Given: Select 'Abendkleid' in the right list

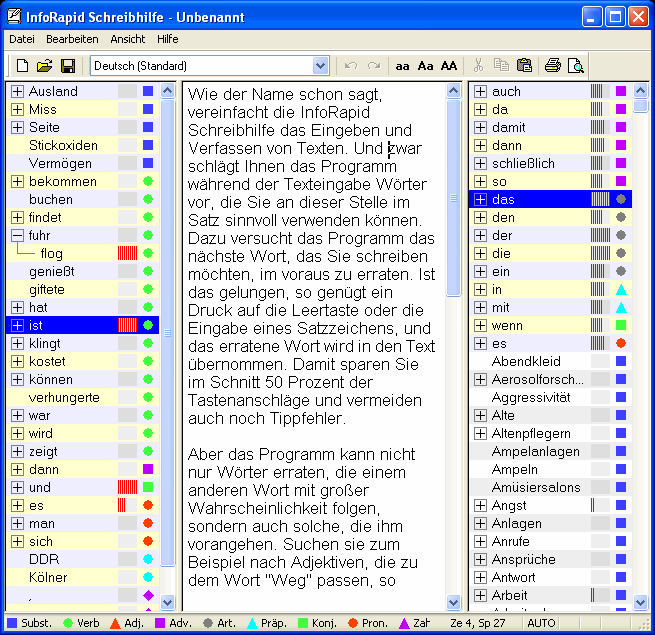Looking at the screenshot, I should pyautogui.click(x=526, y=361).
